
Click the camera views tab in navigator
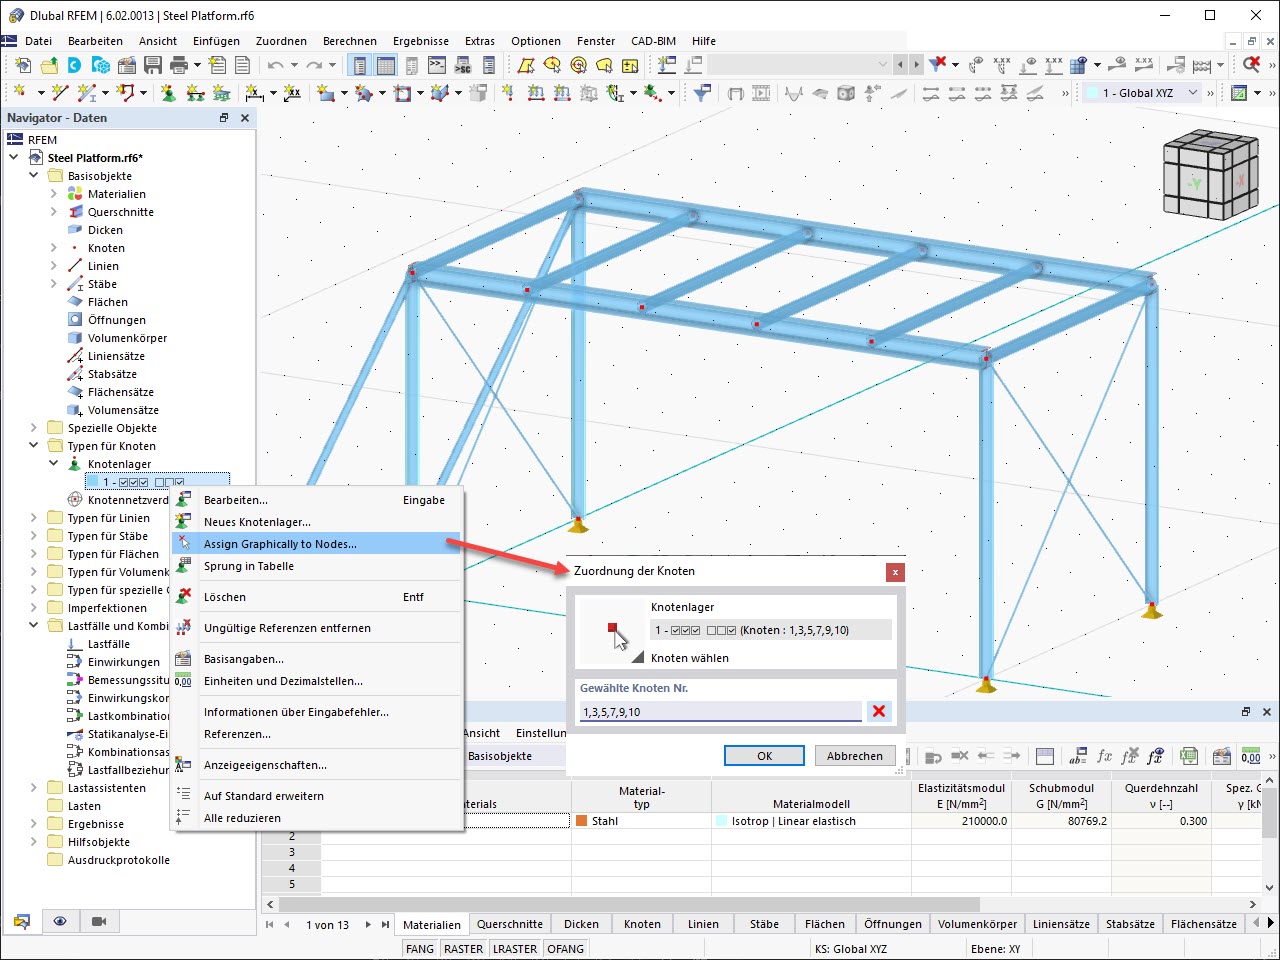pos(99,921)
